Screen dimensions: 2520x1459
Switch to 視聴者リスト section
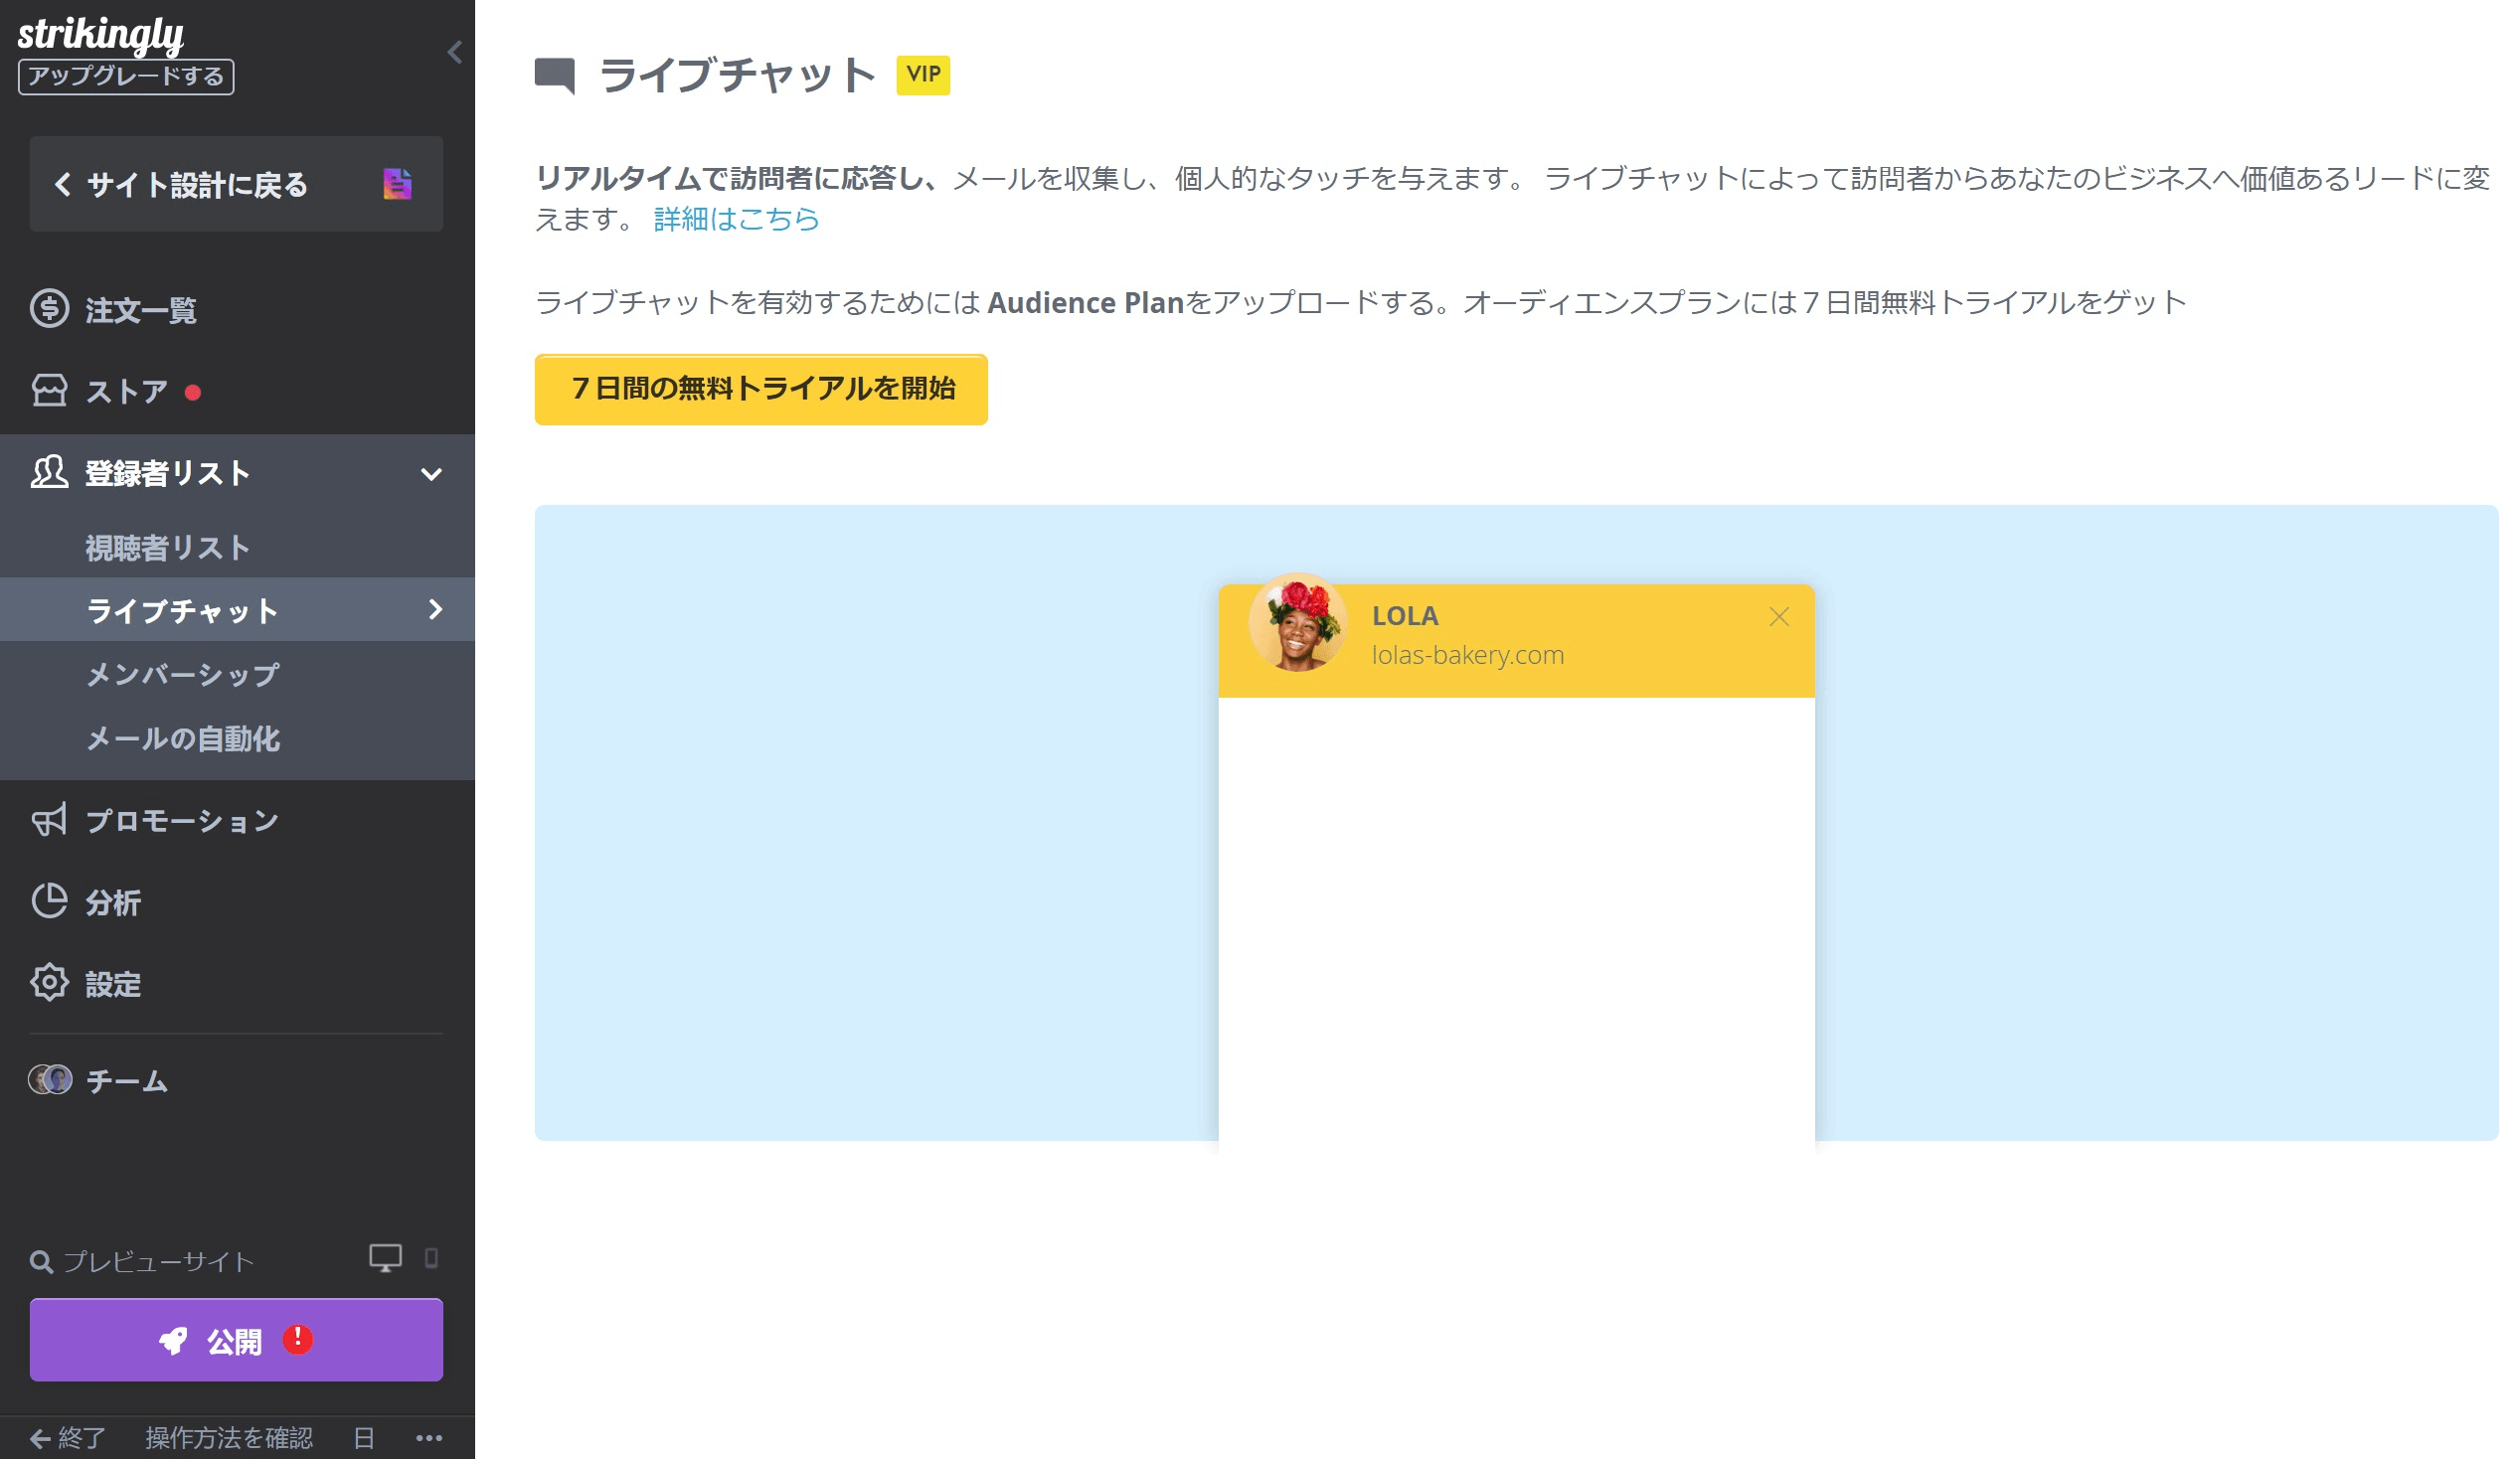[168, 546]
